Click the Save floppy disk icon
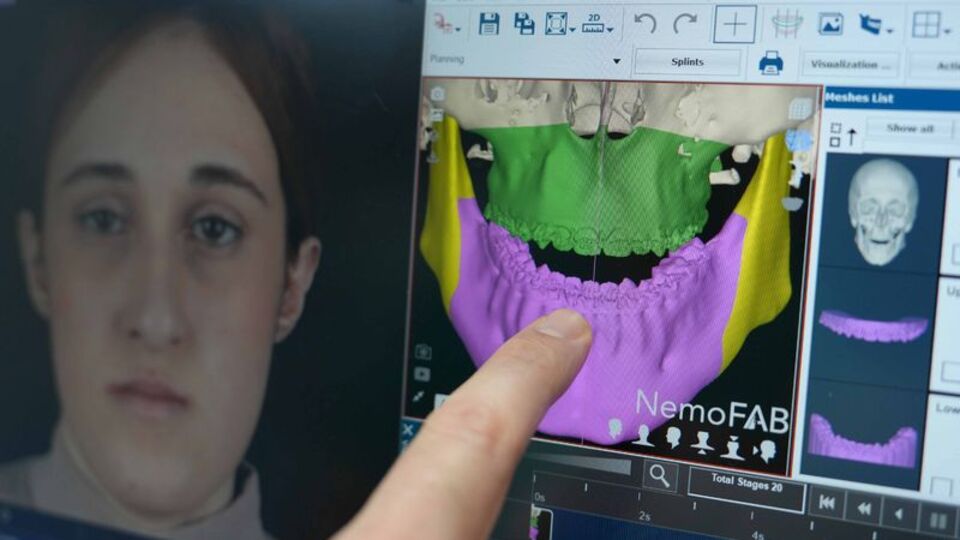The height and width of the screenshot is (540, 960). (x=489, y=24)
